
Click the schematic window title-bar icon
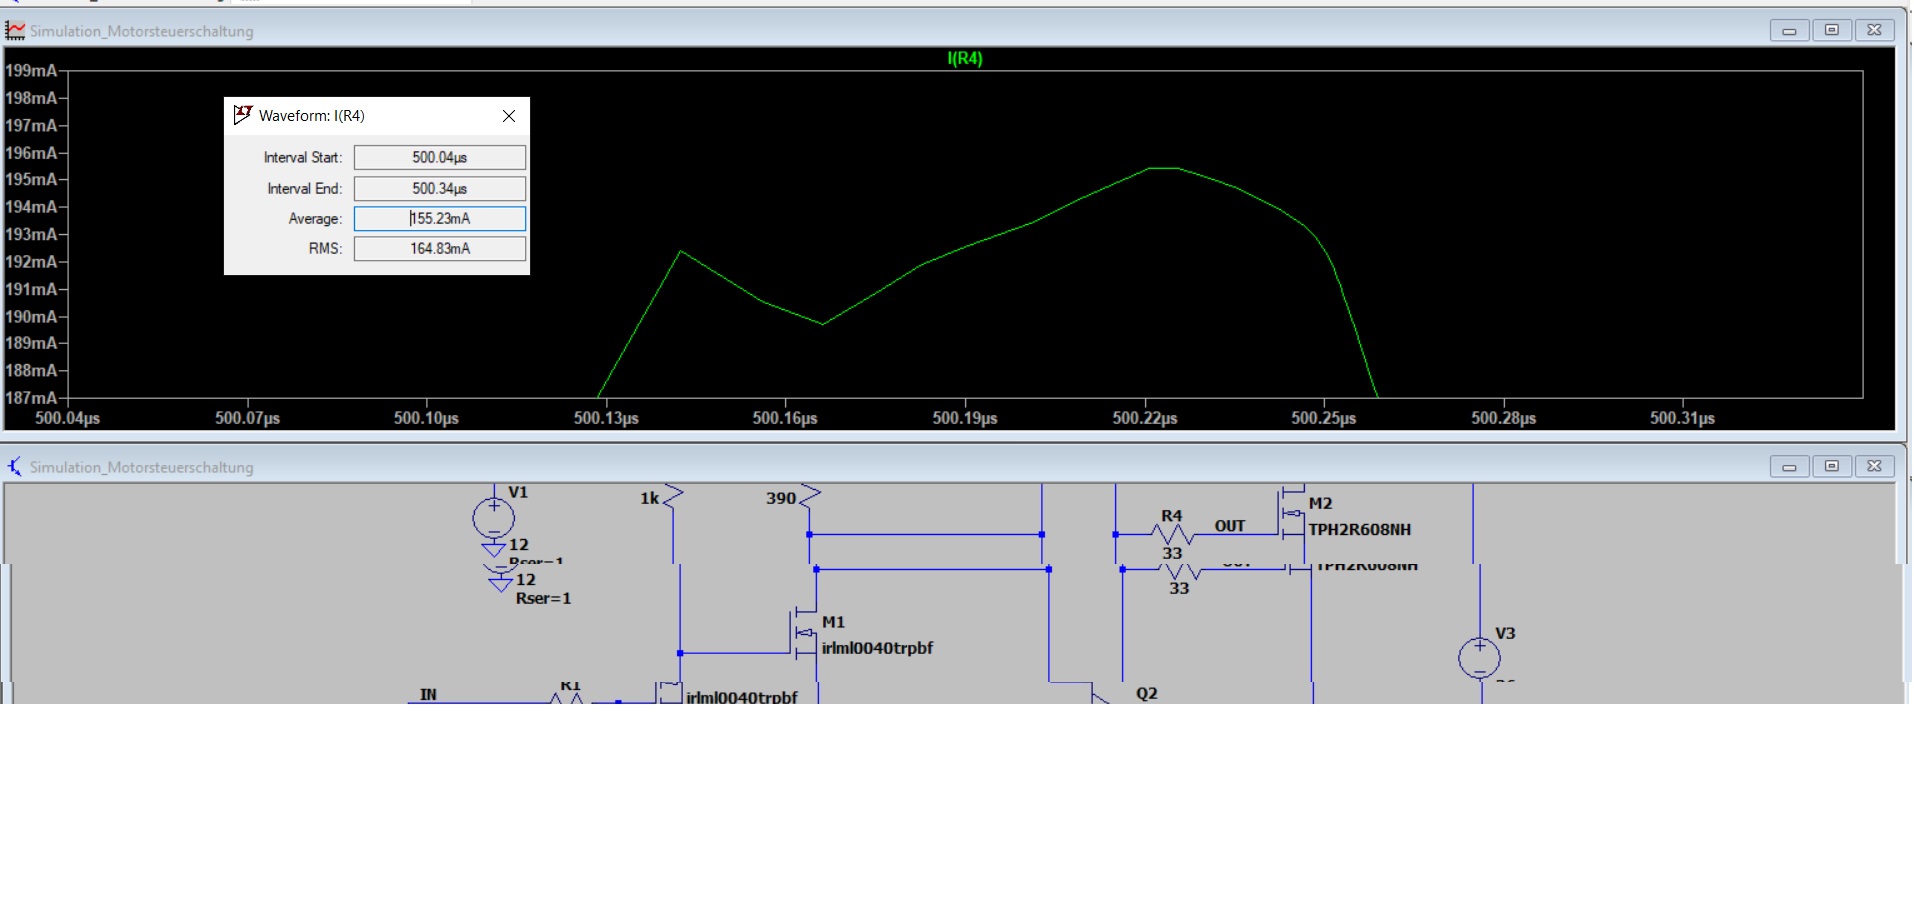15,467
